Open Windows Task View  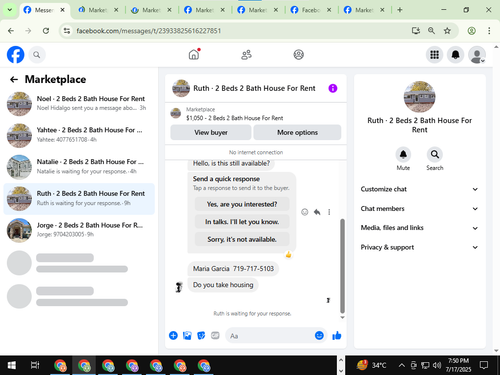(x=35, y=365)
